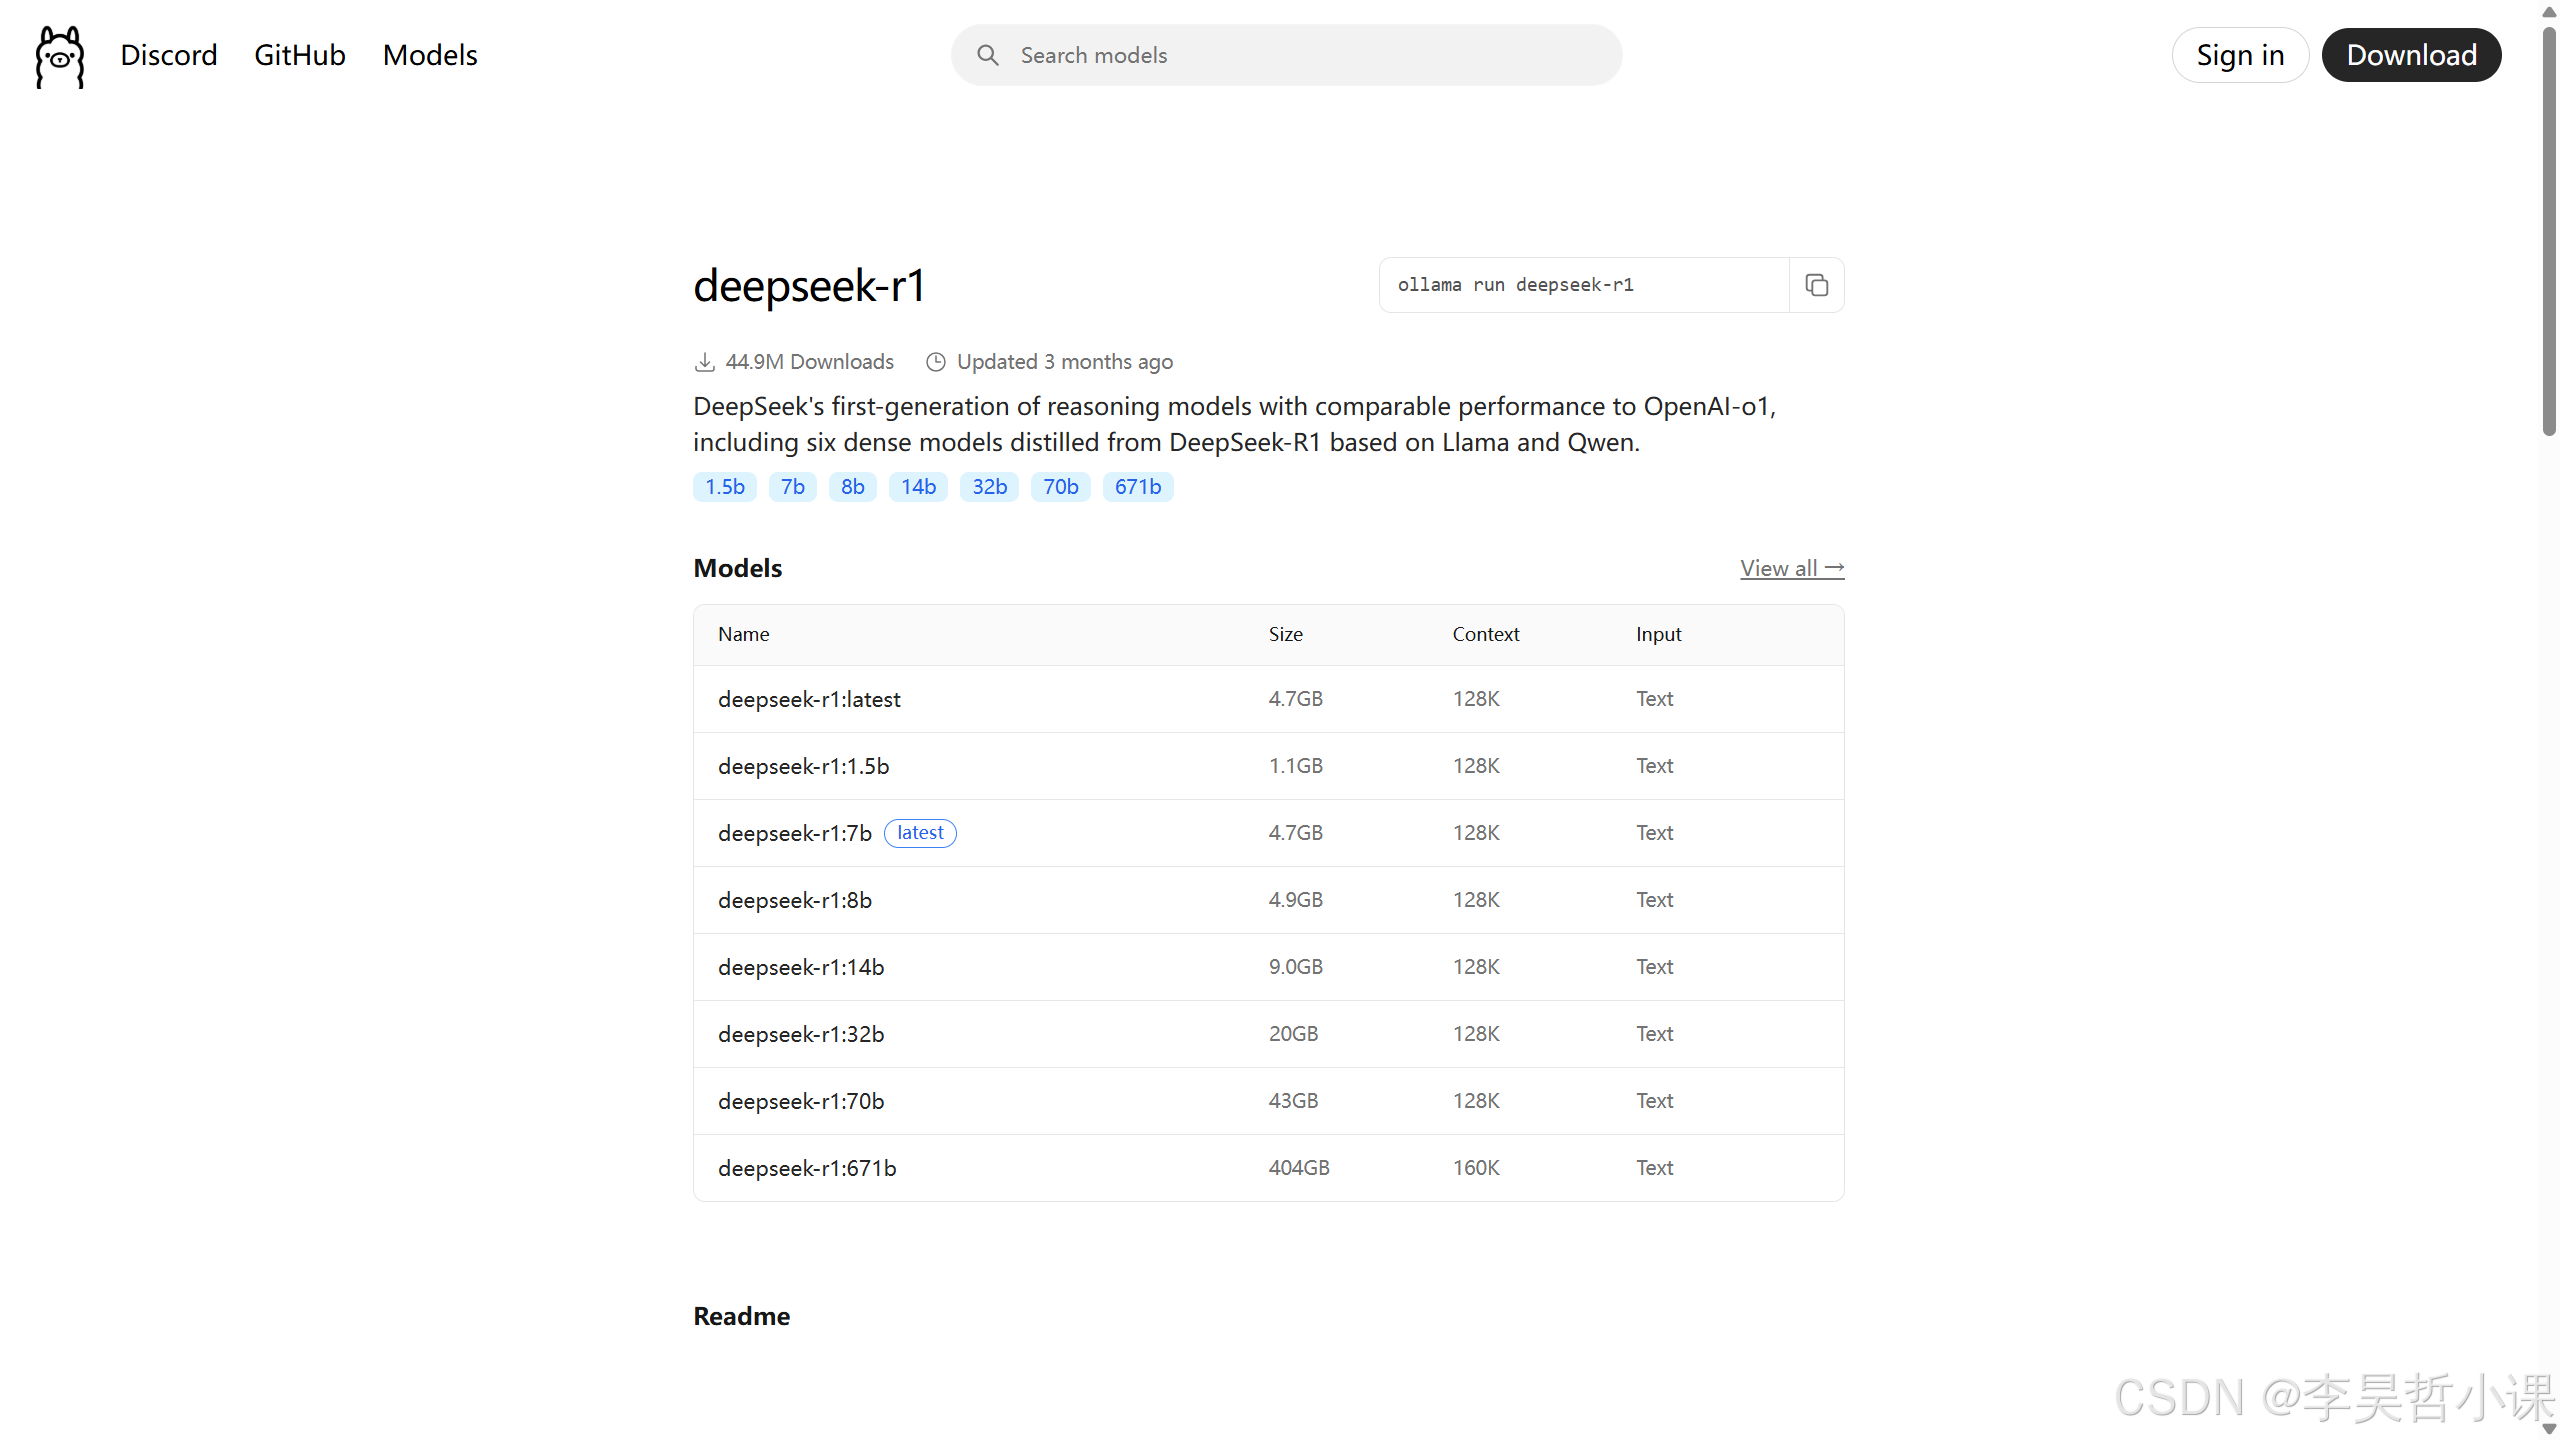Select the 70b size tag

pos(1060,487)
